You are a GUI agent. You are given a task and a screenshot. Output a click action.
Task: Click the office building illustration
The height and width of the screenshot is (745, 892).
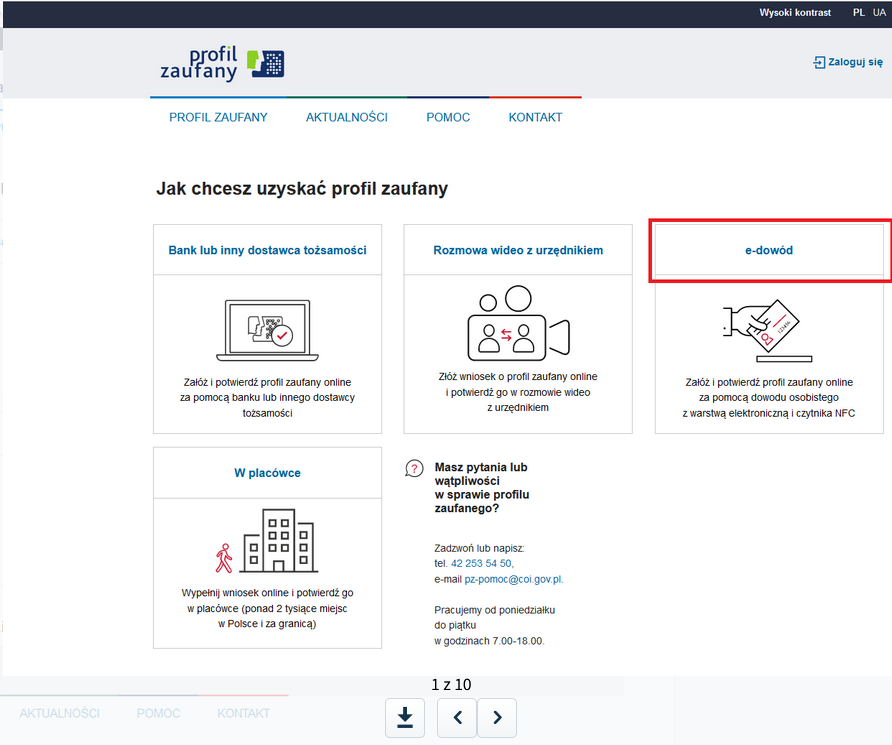279,540
